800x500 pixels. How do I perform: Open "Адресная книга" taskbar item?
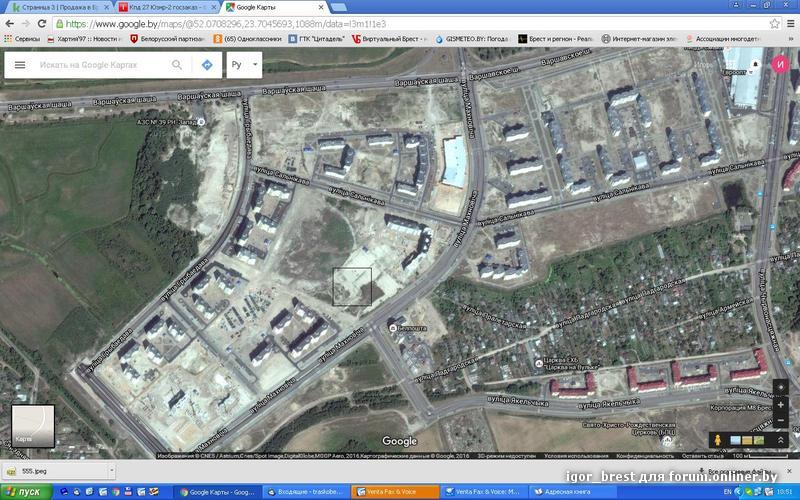(x=570, y=492)
